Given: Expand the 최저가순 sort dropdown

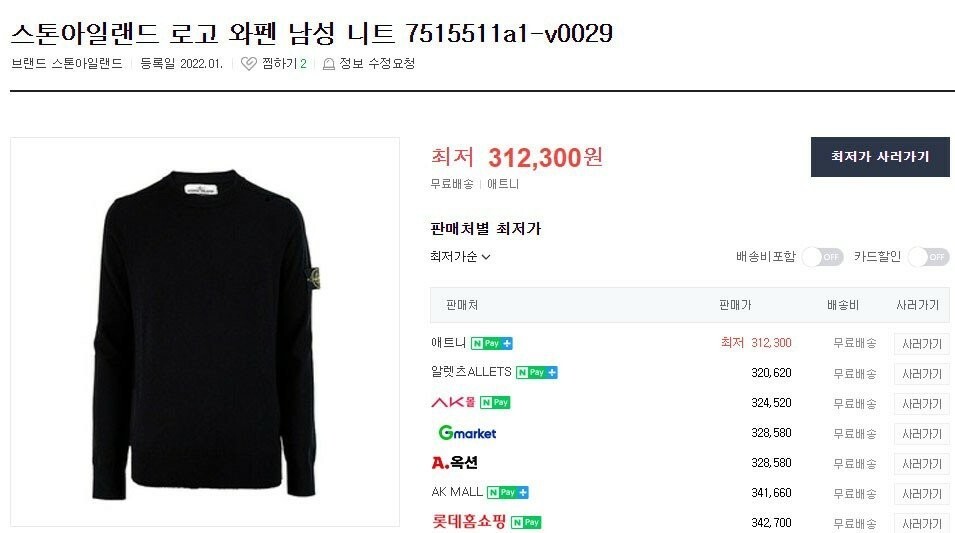Looking at the screenshot, I should point(460,256).
